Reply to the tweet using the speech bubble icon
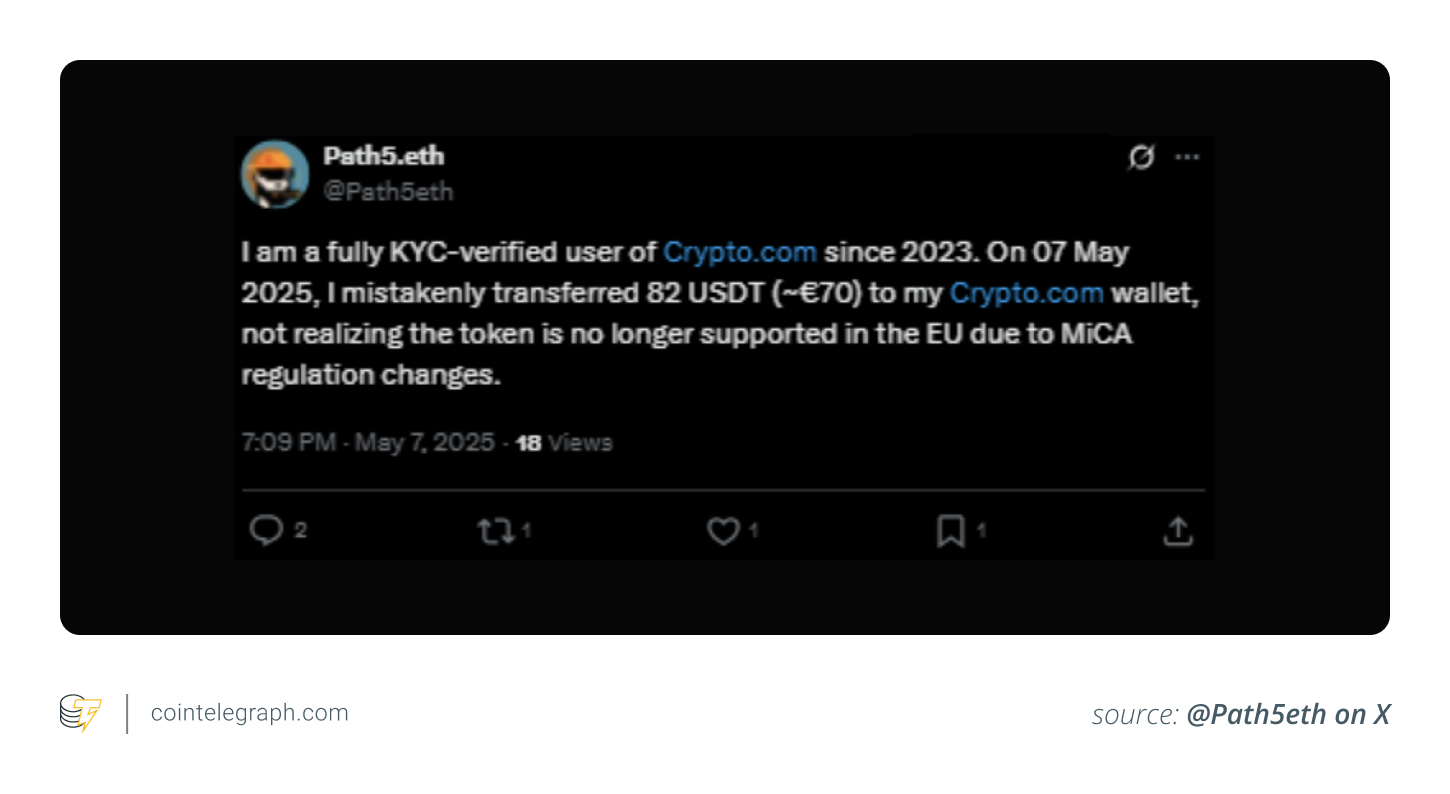Viewport: 1450px width, 794px height. pyautogui.click(x=265, y=530)
